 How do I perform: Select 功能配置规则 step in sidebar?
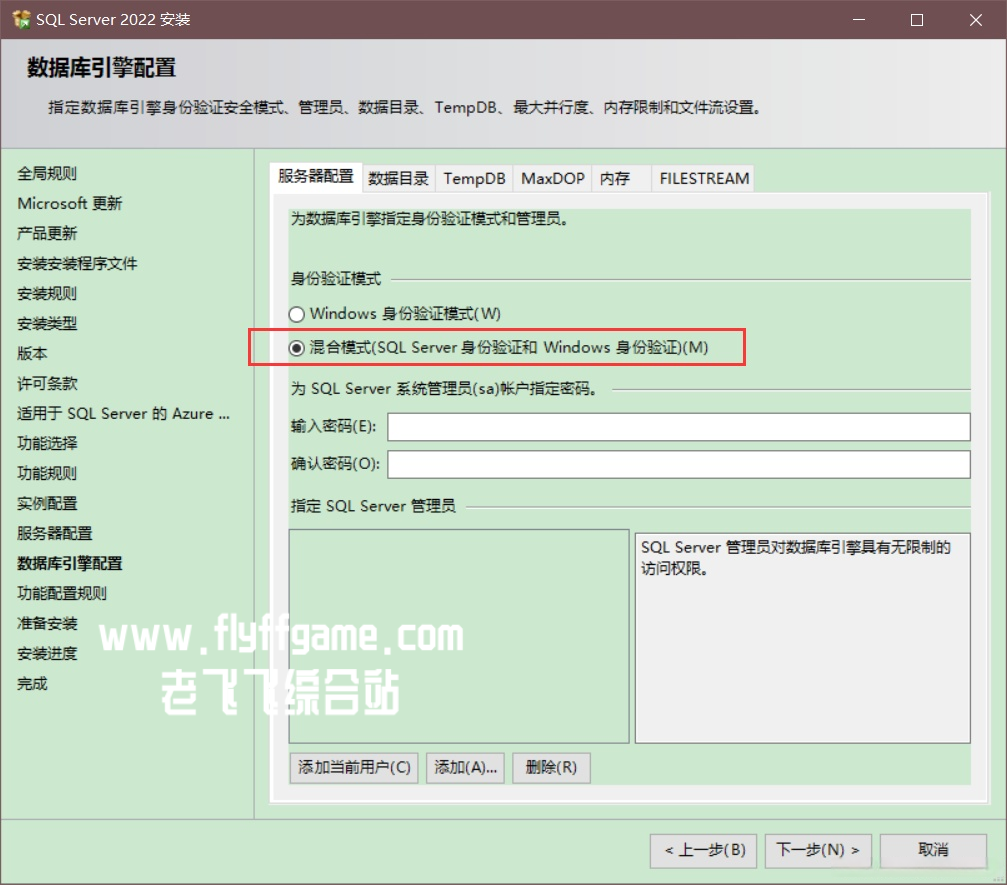click(62, 594)
